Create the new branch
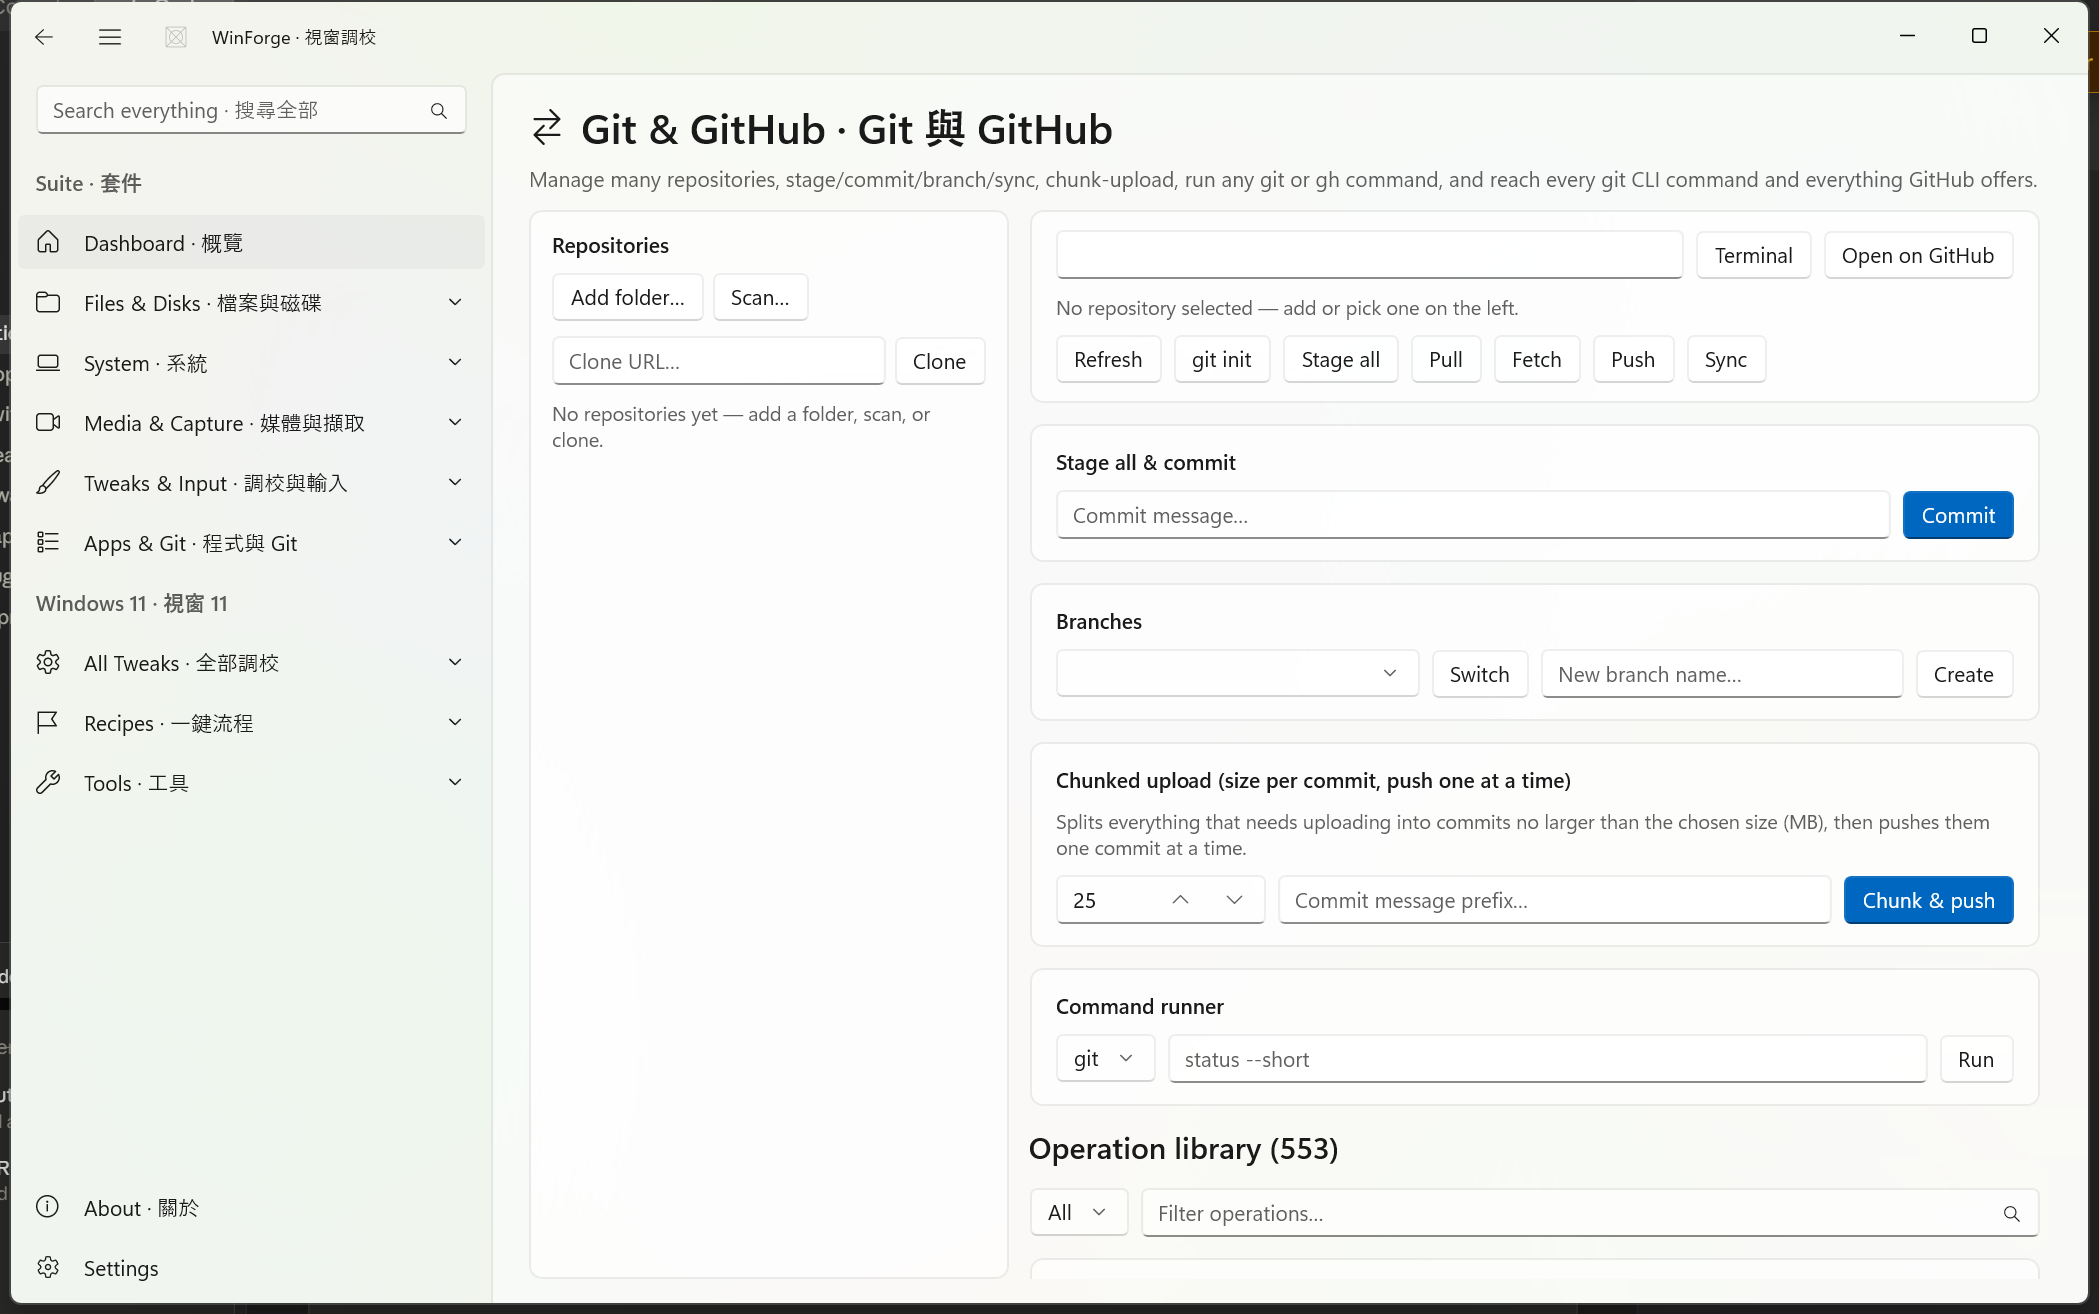The image size is (2099, 1314). click(1963, 674)
